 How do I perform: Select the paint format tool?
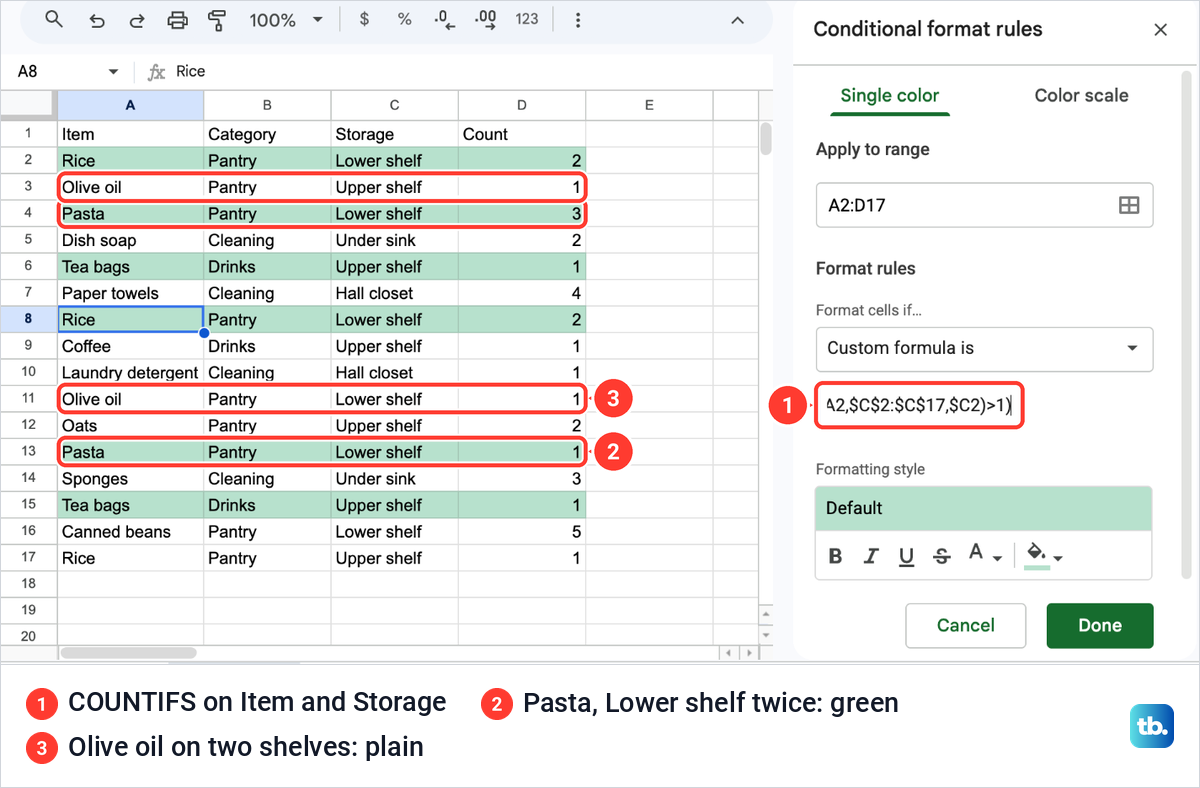216,20
